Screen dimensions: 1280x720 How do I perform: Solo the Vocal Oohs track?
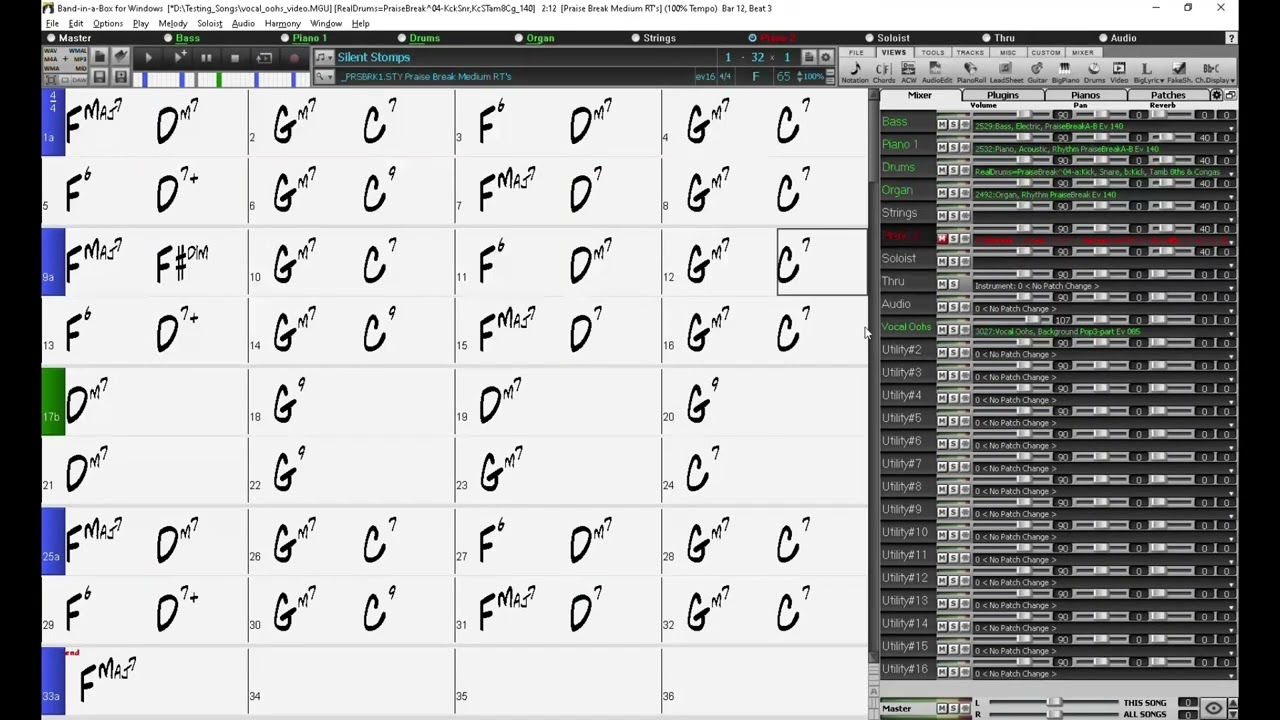tap(953, 329)
